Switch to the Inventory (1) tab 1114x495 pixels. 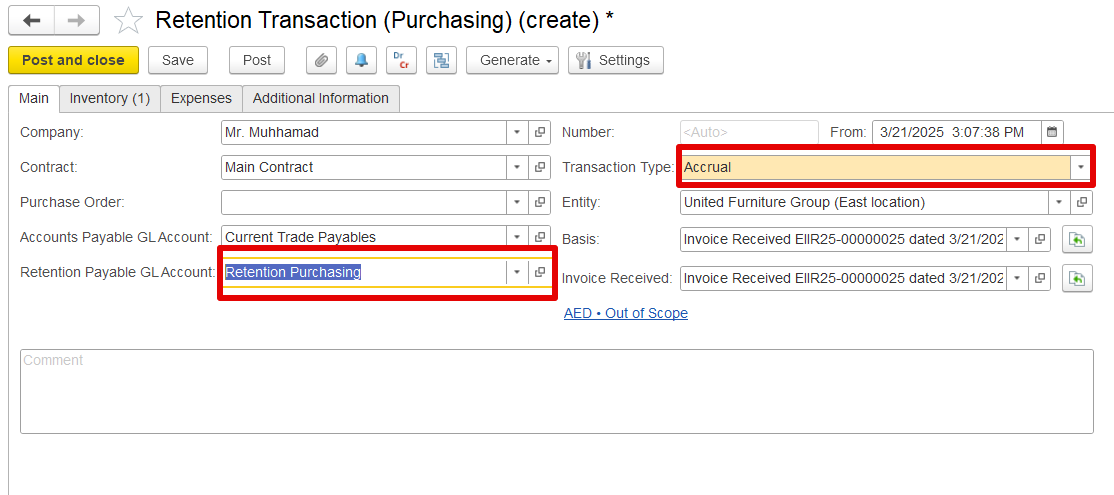click(109, 99)
